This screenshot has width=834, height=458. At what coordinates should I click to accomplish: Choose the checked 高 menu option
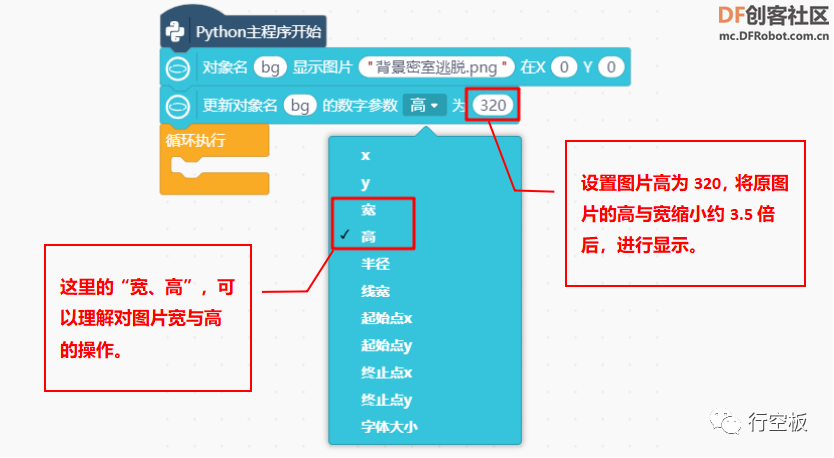369,237
